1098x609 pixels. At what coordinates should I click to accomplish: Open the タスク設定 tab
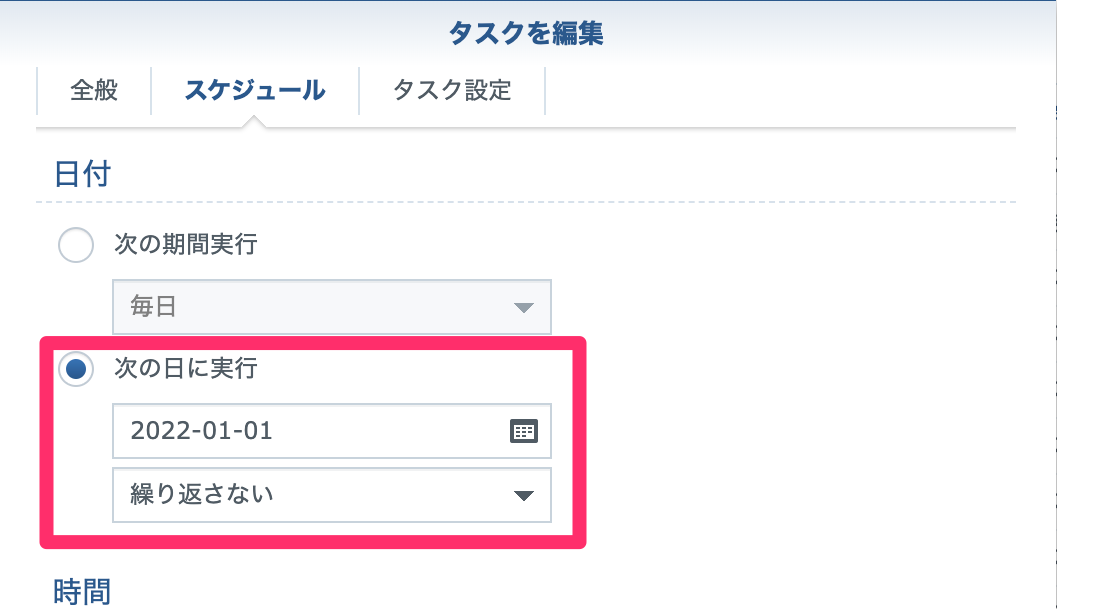point(452,91)
